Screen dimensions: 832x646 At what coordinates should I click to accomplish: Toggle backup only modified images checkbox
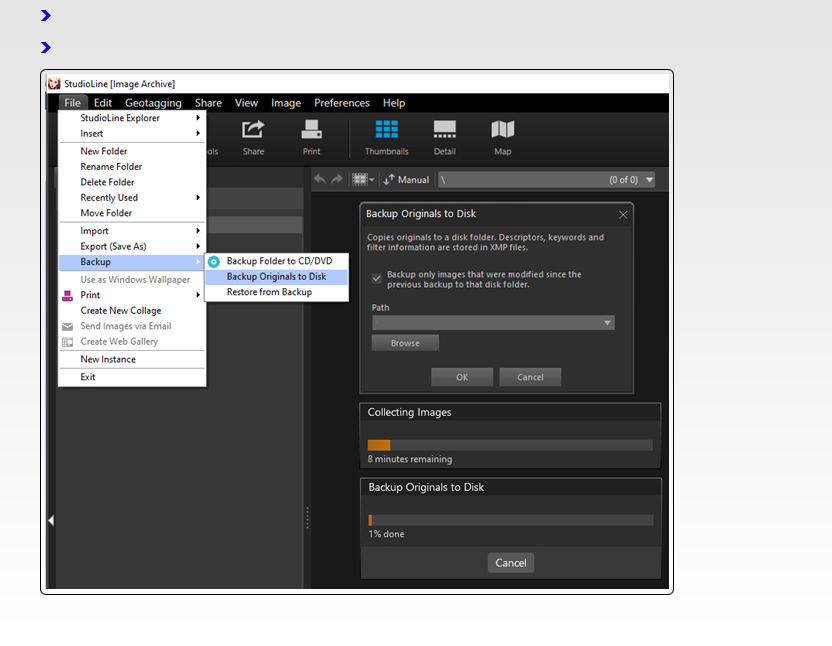[x=377, y=279]
